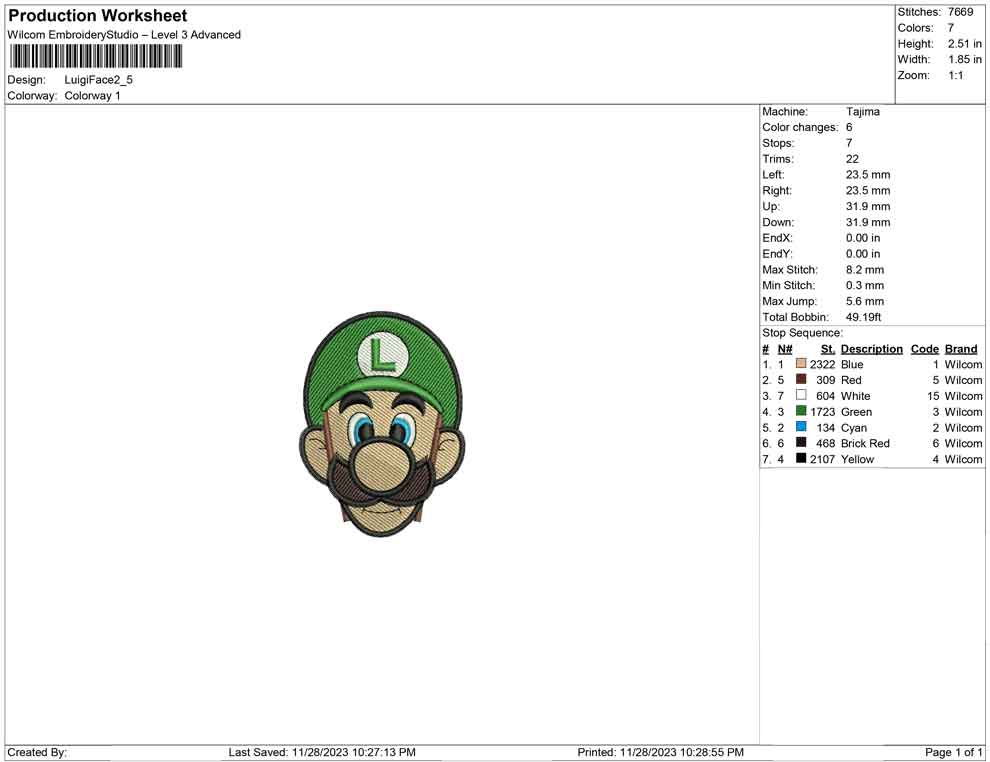
Task: Click the Colorway 1 value
Action: 92,96
